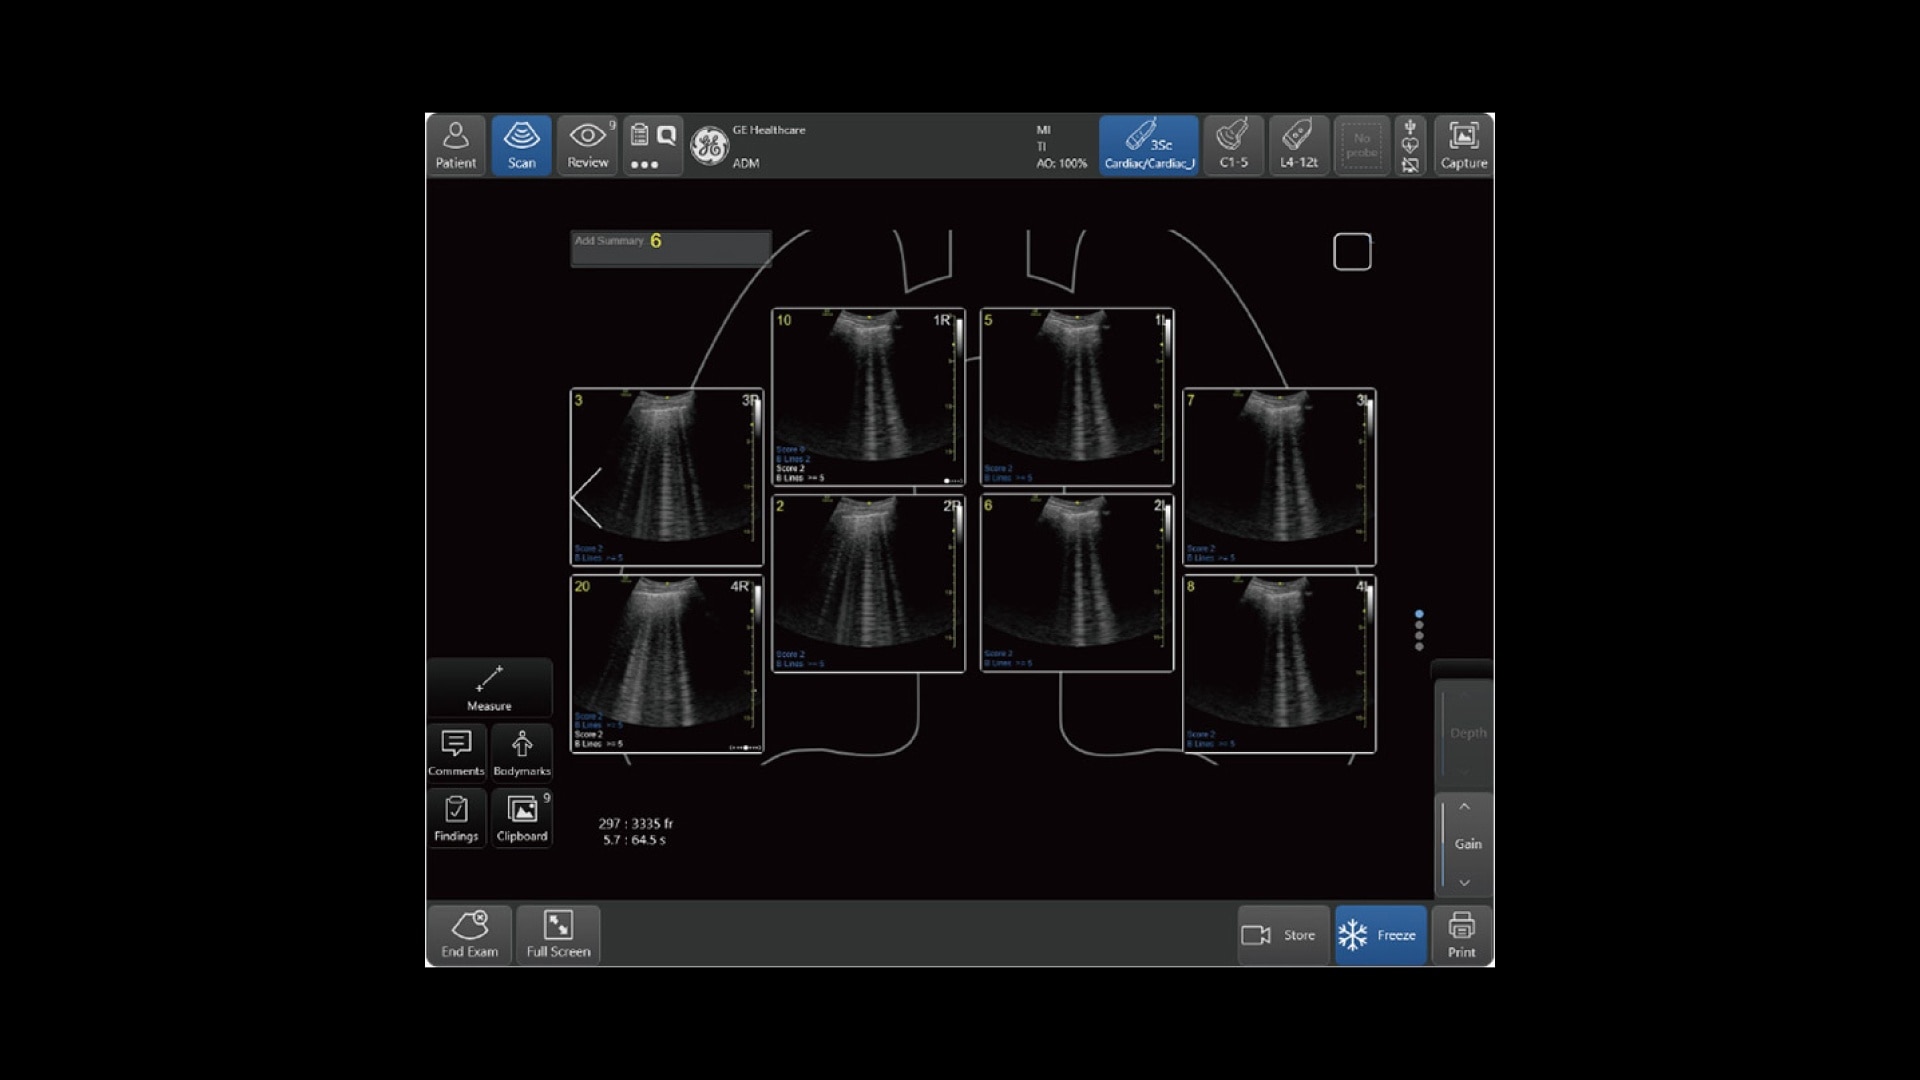This screenshot has width=1920, height=1080.
Task: Click the frame counter 297 : 3335 fr
Action: [x=635, y=823]
